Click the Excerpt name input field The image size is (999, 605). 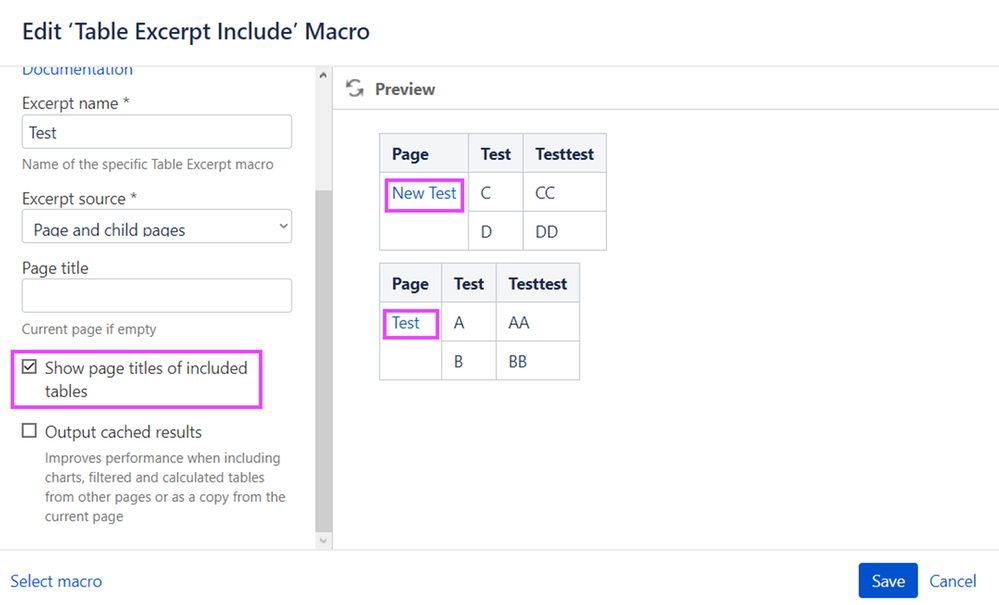click(157, 132)
